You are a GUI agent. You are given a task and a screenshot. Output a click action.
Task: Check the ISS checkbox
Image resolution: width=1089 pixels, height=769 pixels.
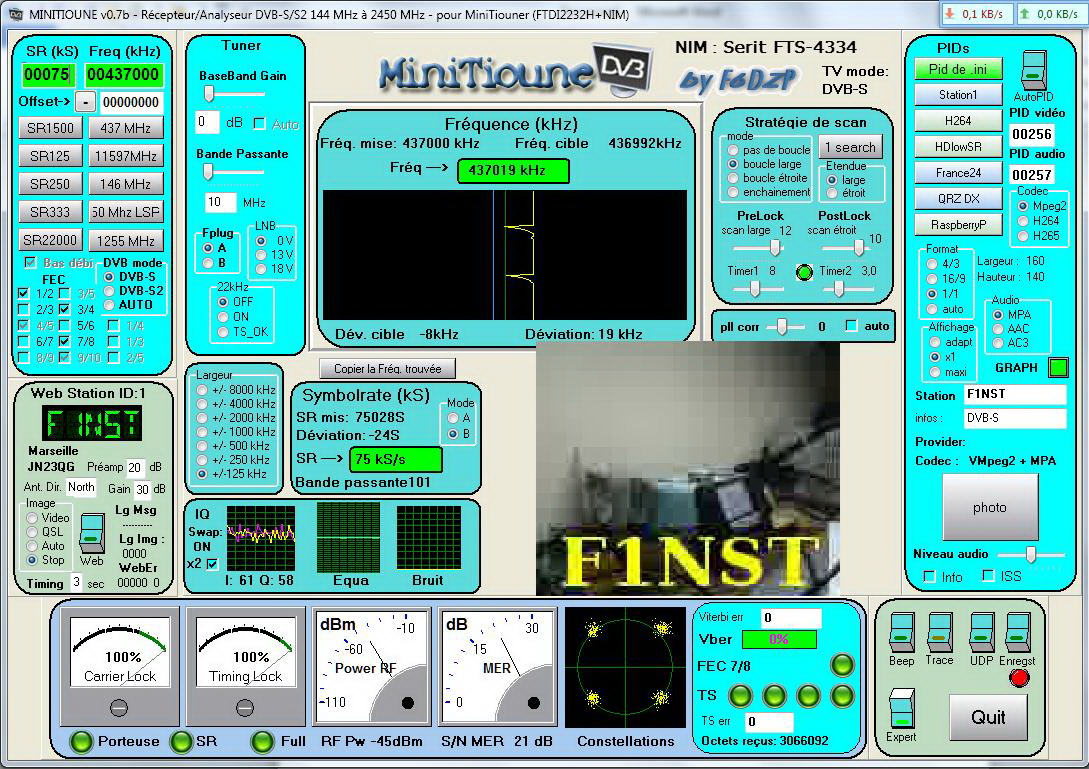click(x=988, y=576)
